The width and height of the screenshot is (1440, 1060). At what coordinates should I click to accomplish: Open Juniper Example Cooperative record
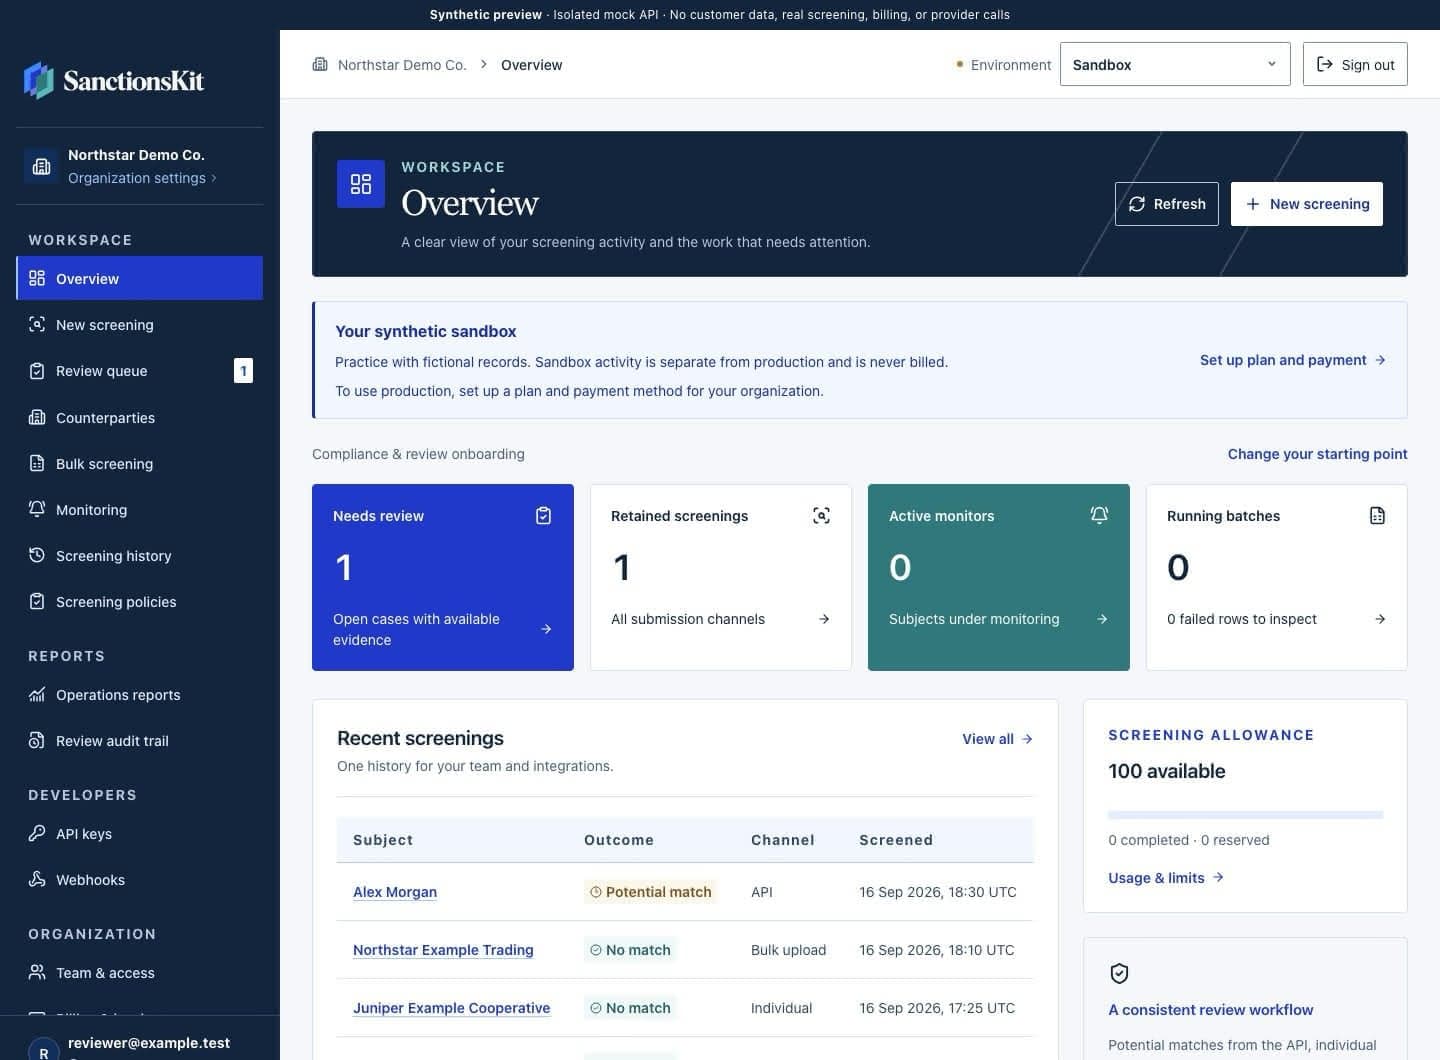coord(451,1008)
